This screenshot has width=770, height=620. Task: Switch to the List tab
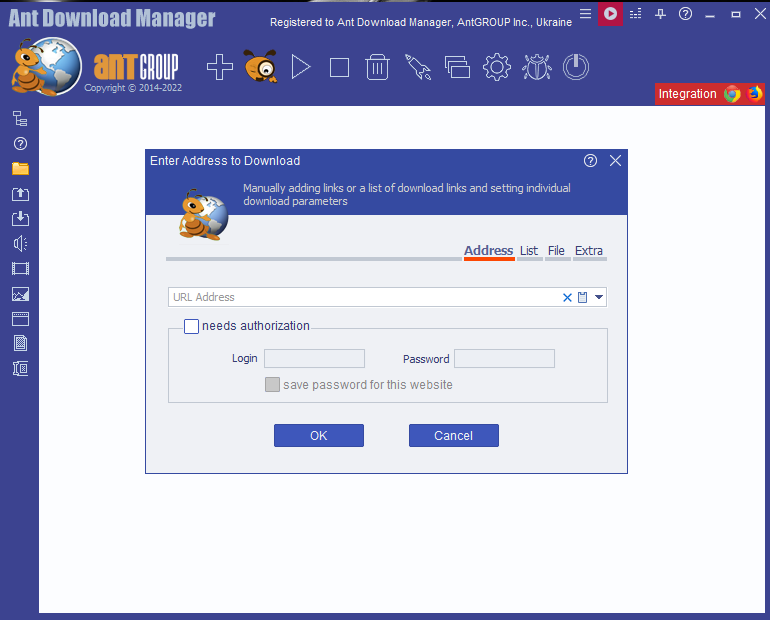(x=529, y=251)
